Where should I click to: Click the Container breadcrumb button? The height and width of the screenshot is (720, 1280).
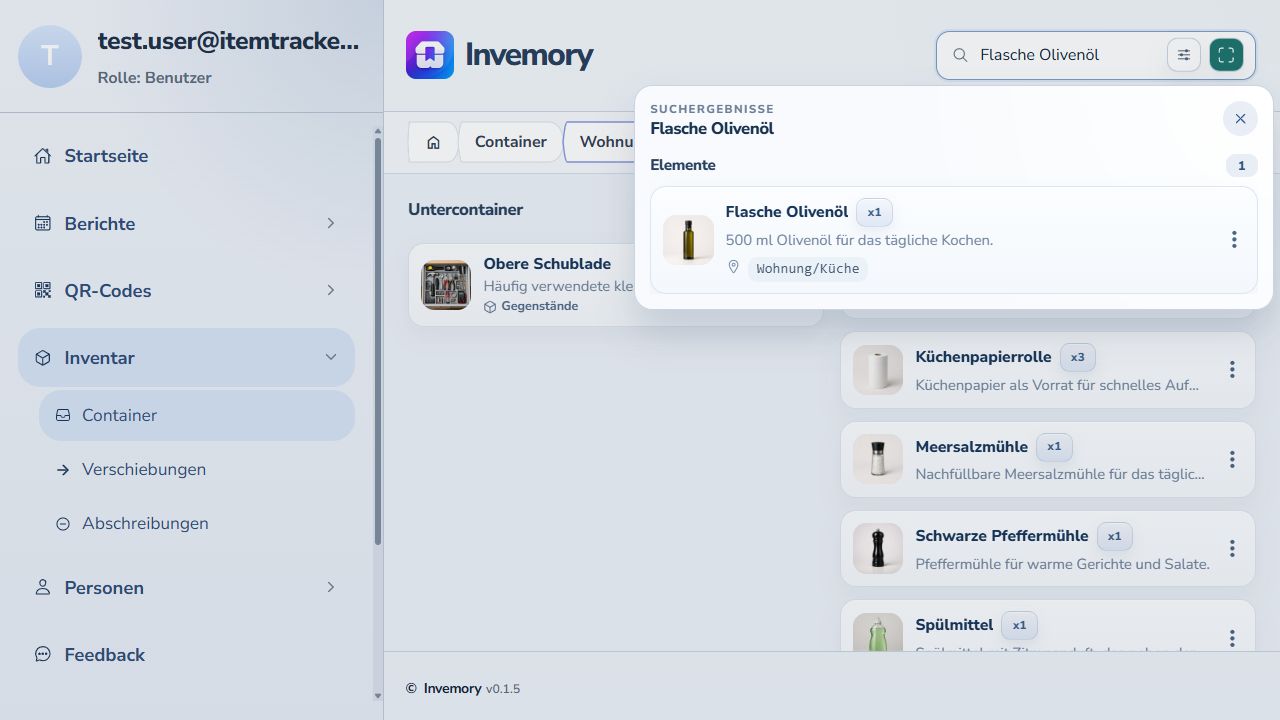511,142
